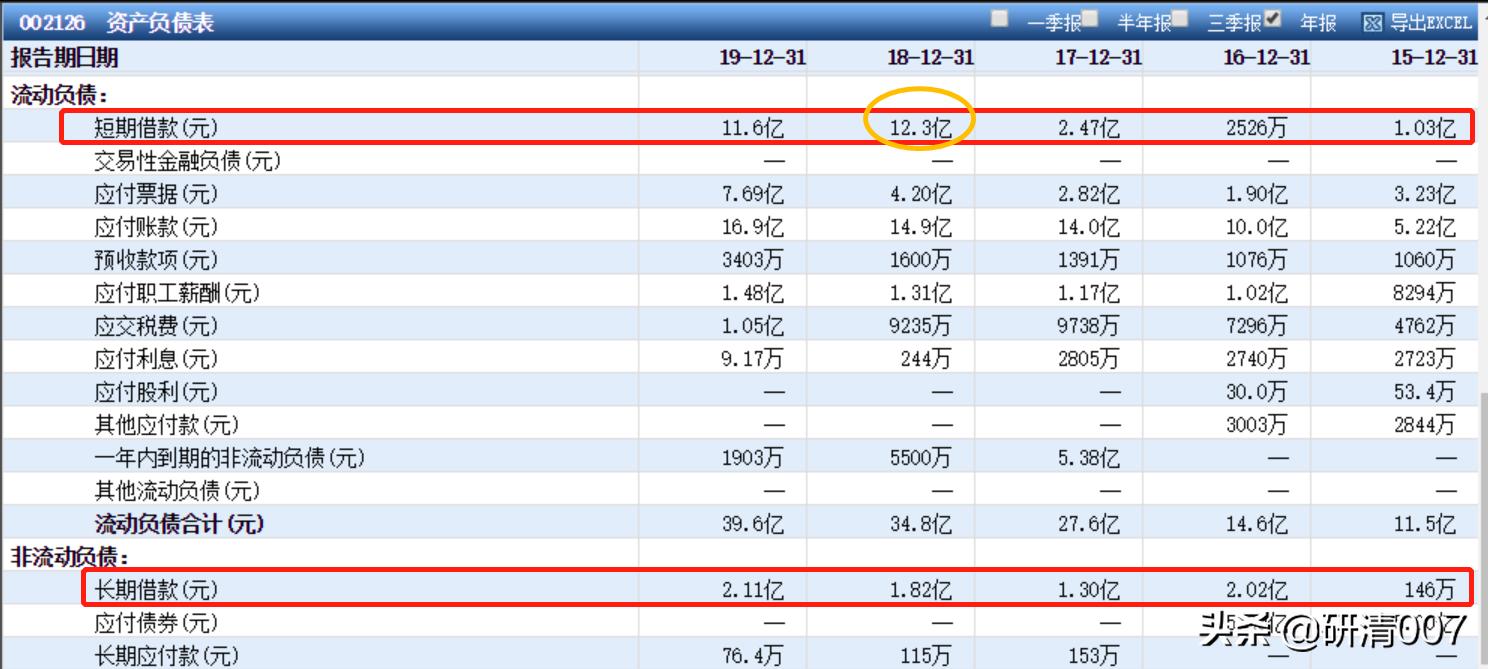Click the 应付账款(元) row label
Viewport: 1488px width, 669px height.
155,226
